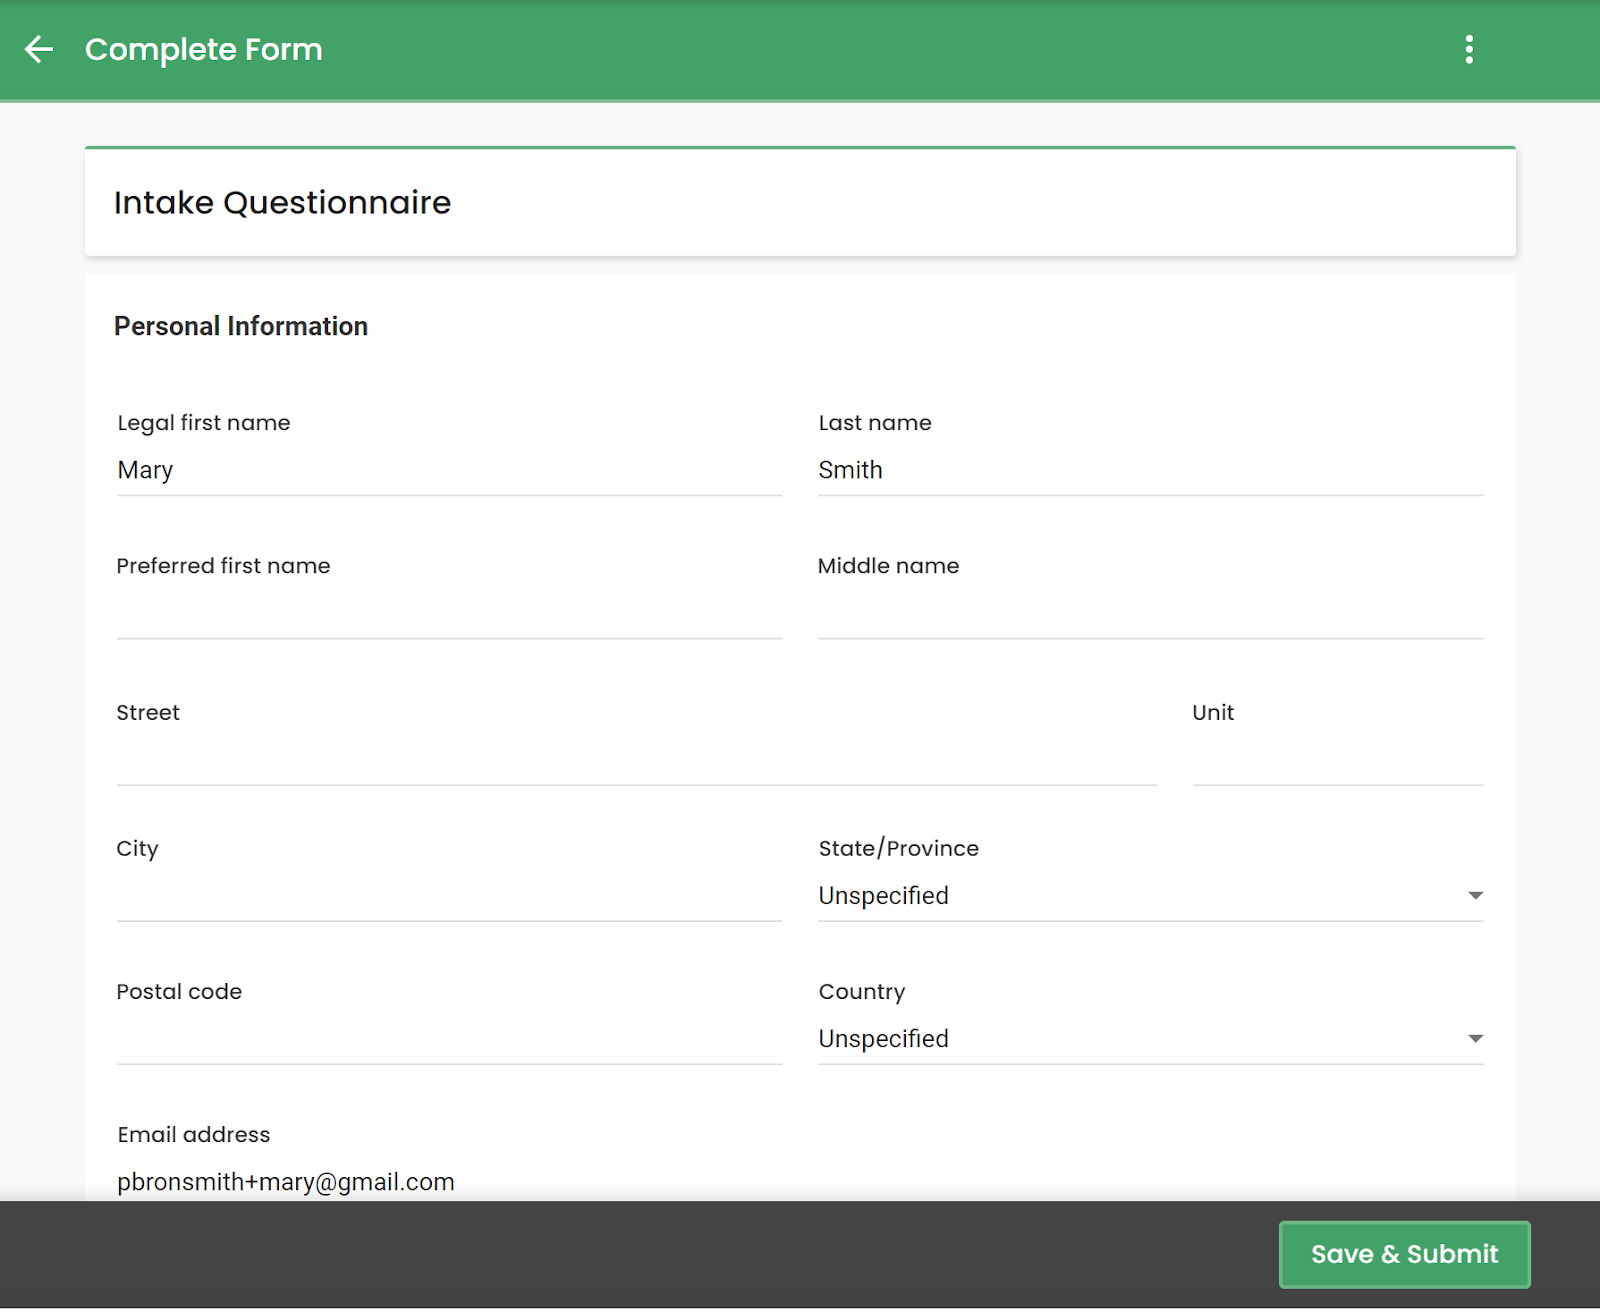Viewport: 1600px width, 1312px height.
Task: Open the three-dot more options menu
Action: tap(1469, 49)
